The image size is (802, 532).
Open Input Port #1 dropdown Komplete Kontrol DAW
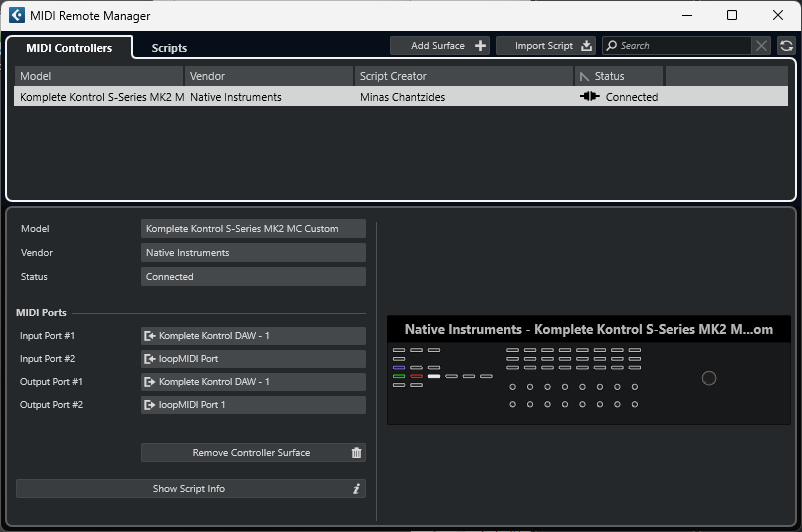point(253,336)
